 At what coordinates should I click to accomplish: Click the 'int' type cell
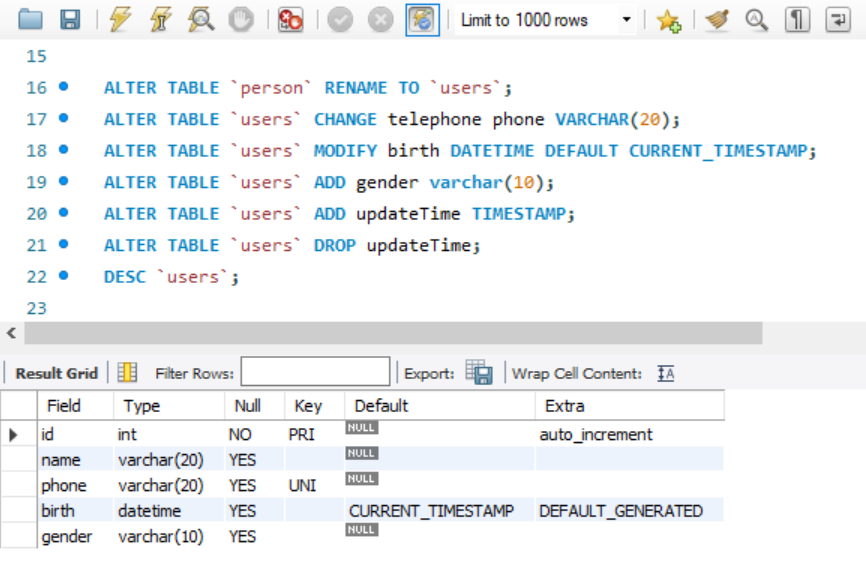(169, 435)
